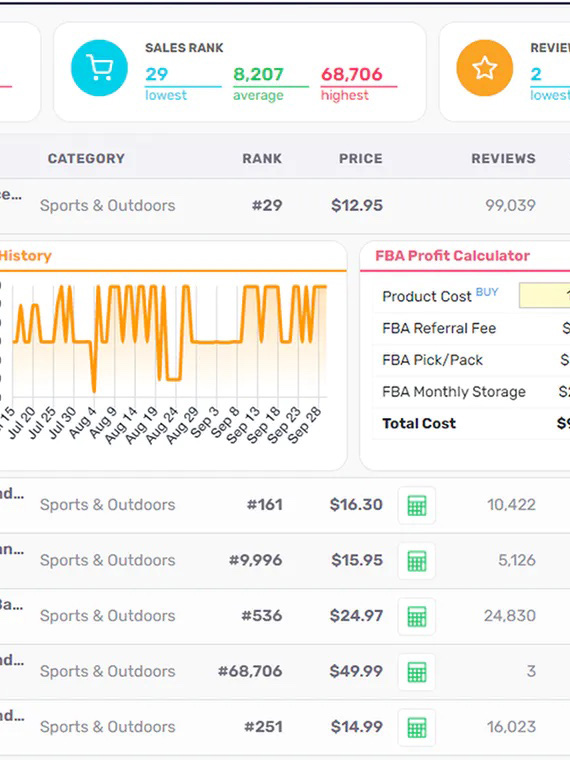Click the FBA Pick/Pack label
Viewport: 570px width, 760px height.
432,360
